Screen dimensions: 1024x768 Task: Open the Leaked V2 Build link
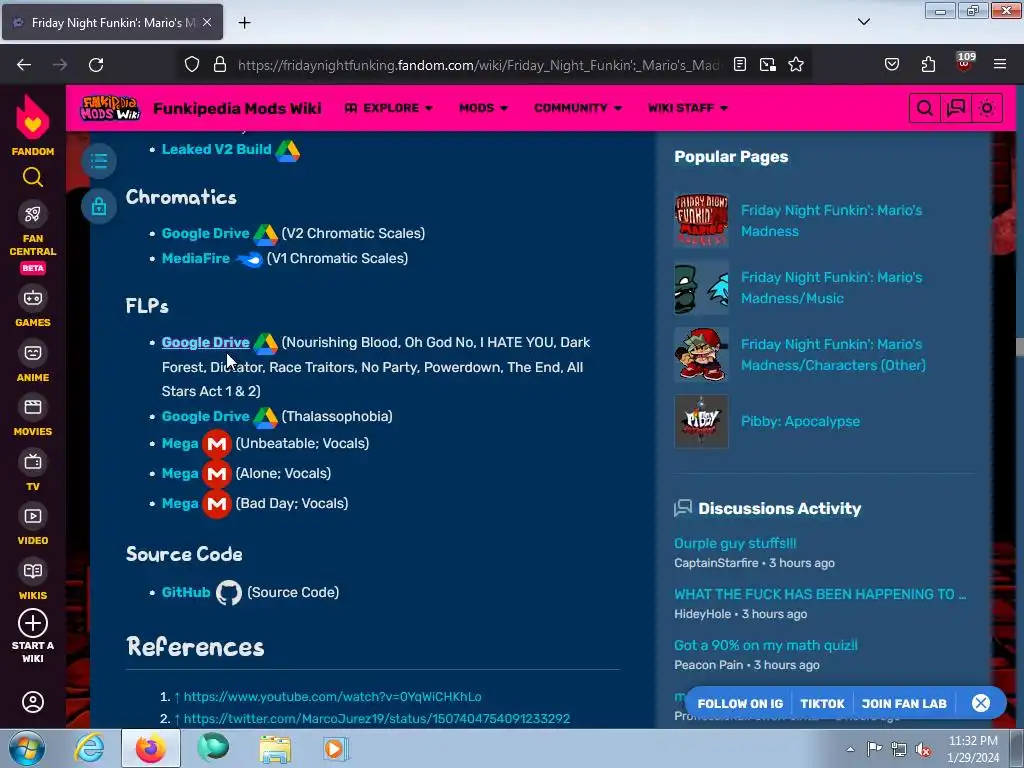(217, 149)
